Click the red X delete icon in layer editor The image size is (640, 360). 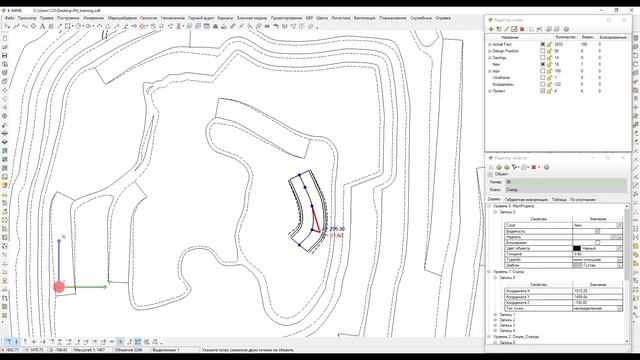[x=522, y=29]
